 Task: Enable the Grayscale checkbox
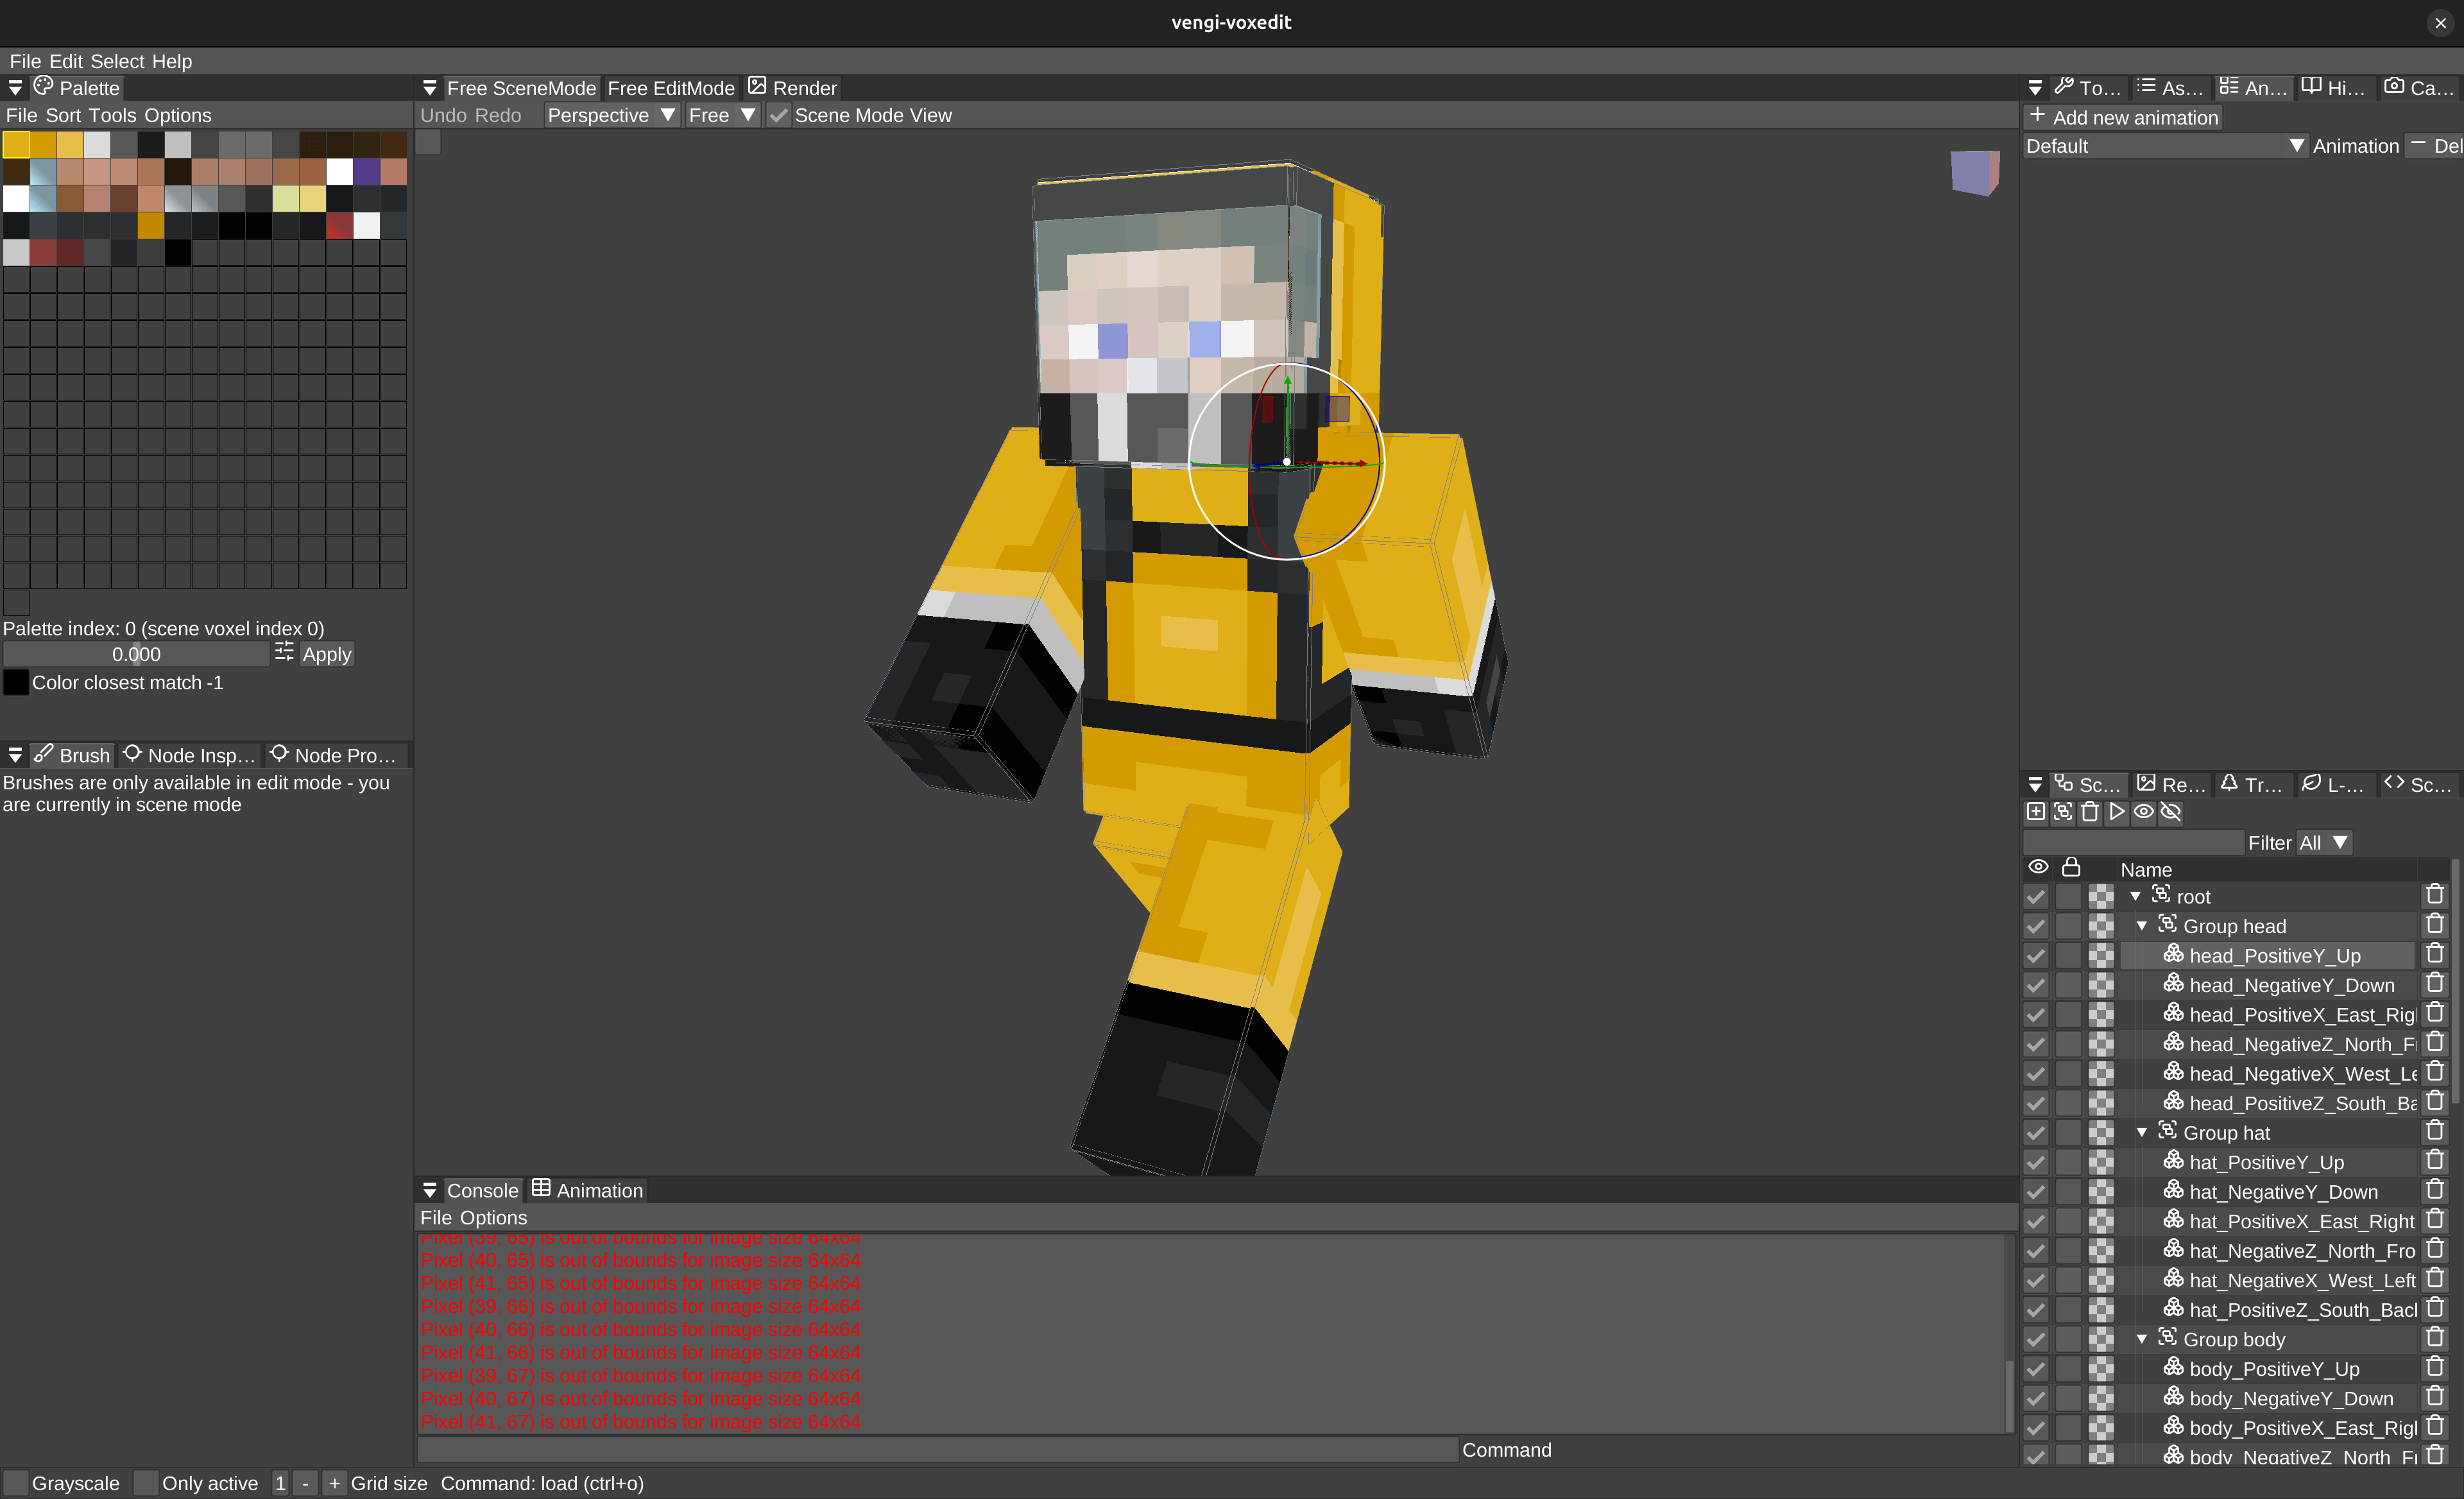tap(16, 1483)
